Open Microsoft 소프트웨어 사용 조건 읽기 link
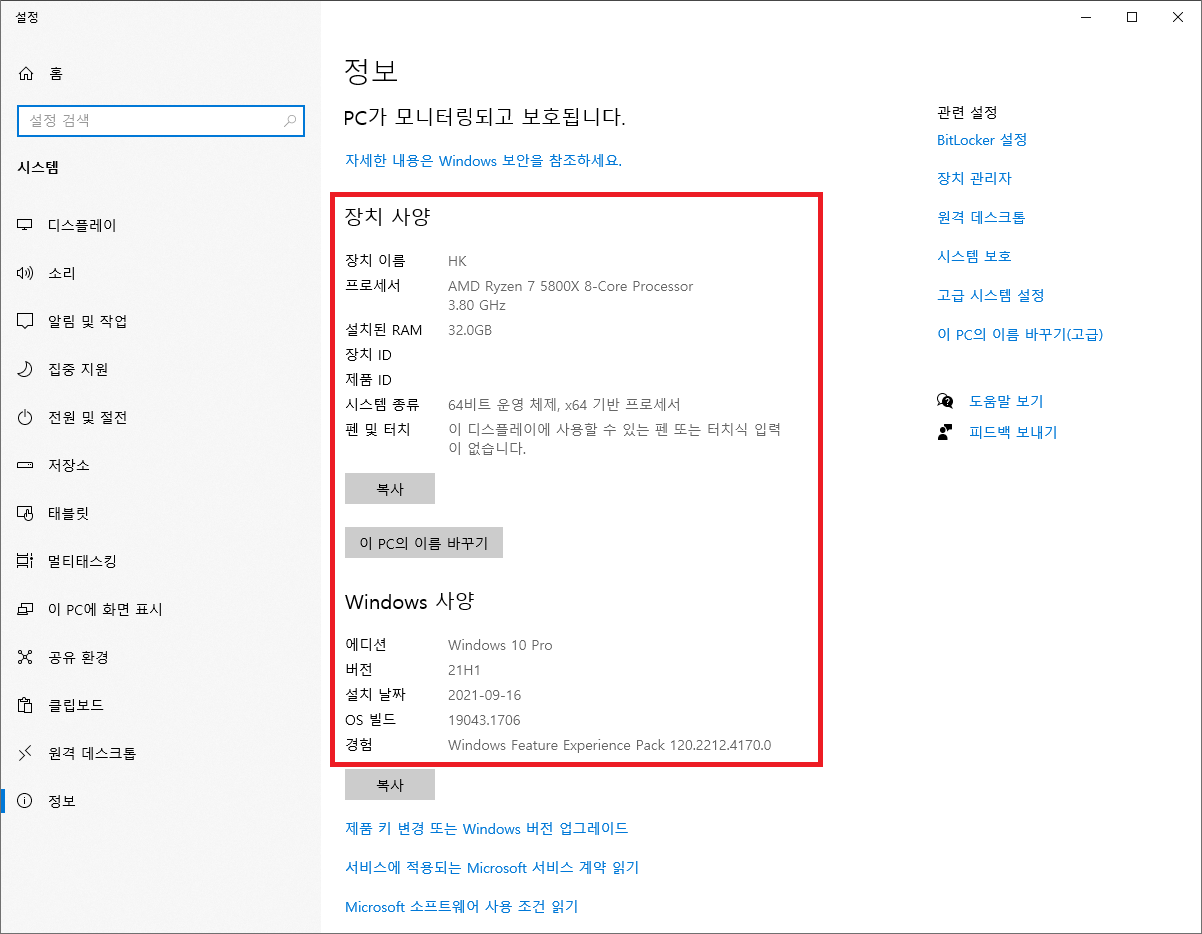Image resolution: width=1202 pixels, height=934 pixels. [462, 906]
